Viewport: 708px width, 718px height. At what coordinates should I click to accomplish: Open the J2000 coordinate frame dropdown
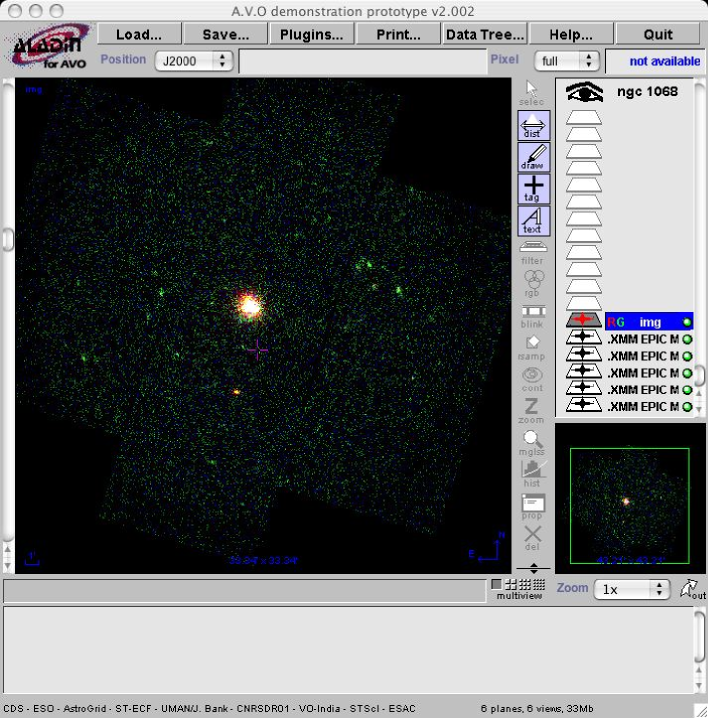pyautogui.click(x=193, y=61)
